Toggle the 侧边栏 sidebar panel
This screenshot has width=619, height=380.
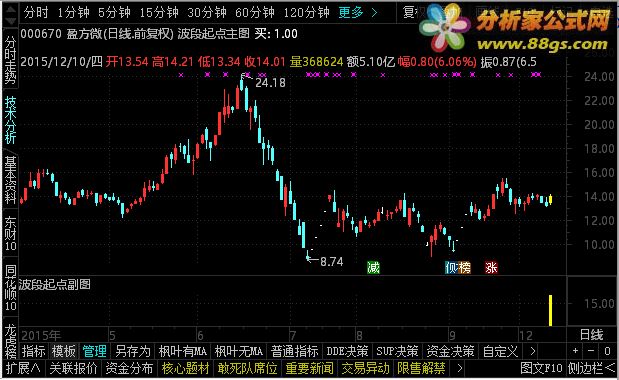pos(591,368)
